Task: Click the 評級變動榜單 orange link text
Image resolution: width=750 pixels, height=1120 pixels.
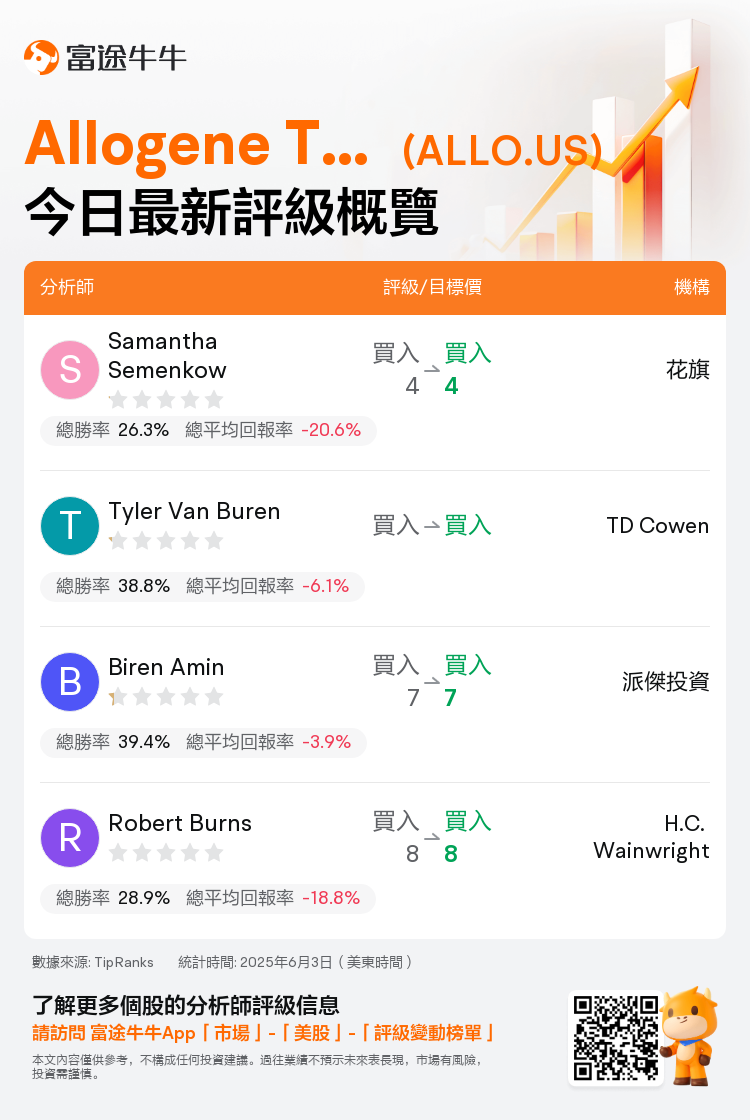Action: [x=429, y=1033]
